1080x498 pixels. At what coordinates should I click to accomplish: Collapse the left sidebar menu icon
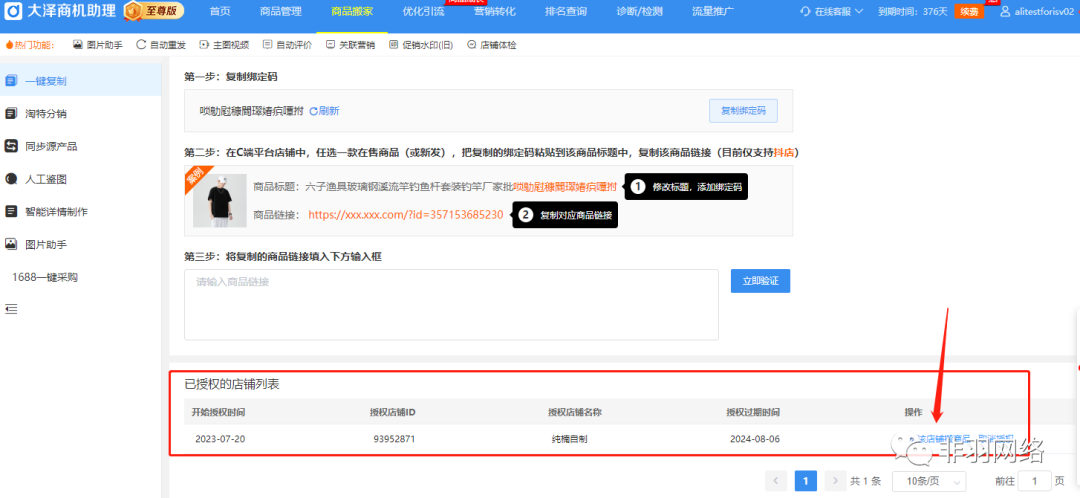click(12, 309)
